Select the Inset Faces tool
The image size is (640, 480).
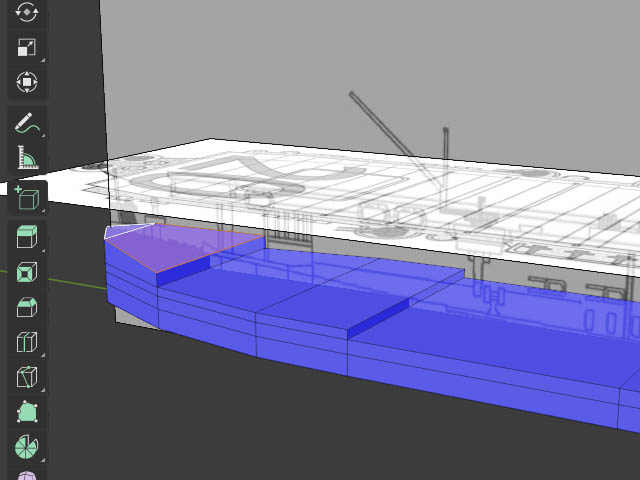27,272
